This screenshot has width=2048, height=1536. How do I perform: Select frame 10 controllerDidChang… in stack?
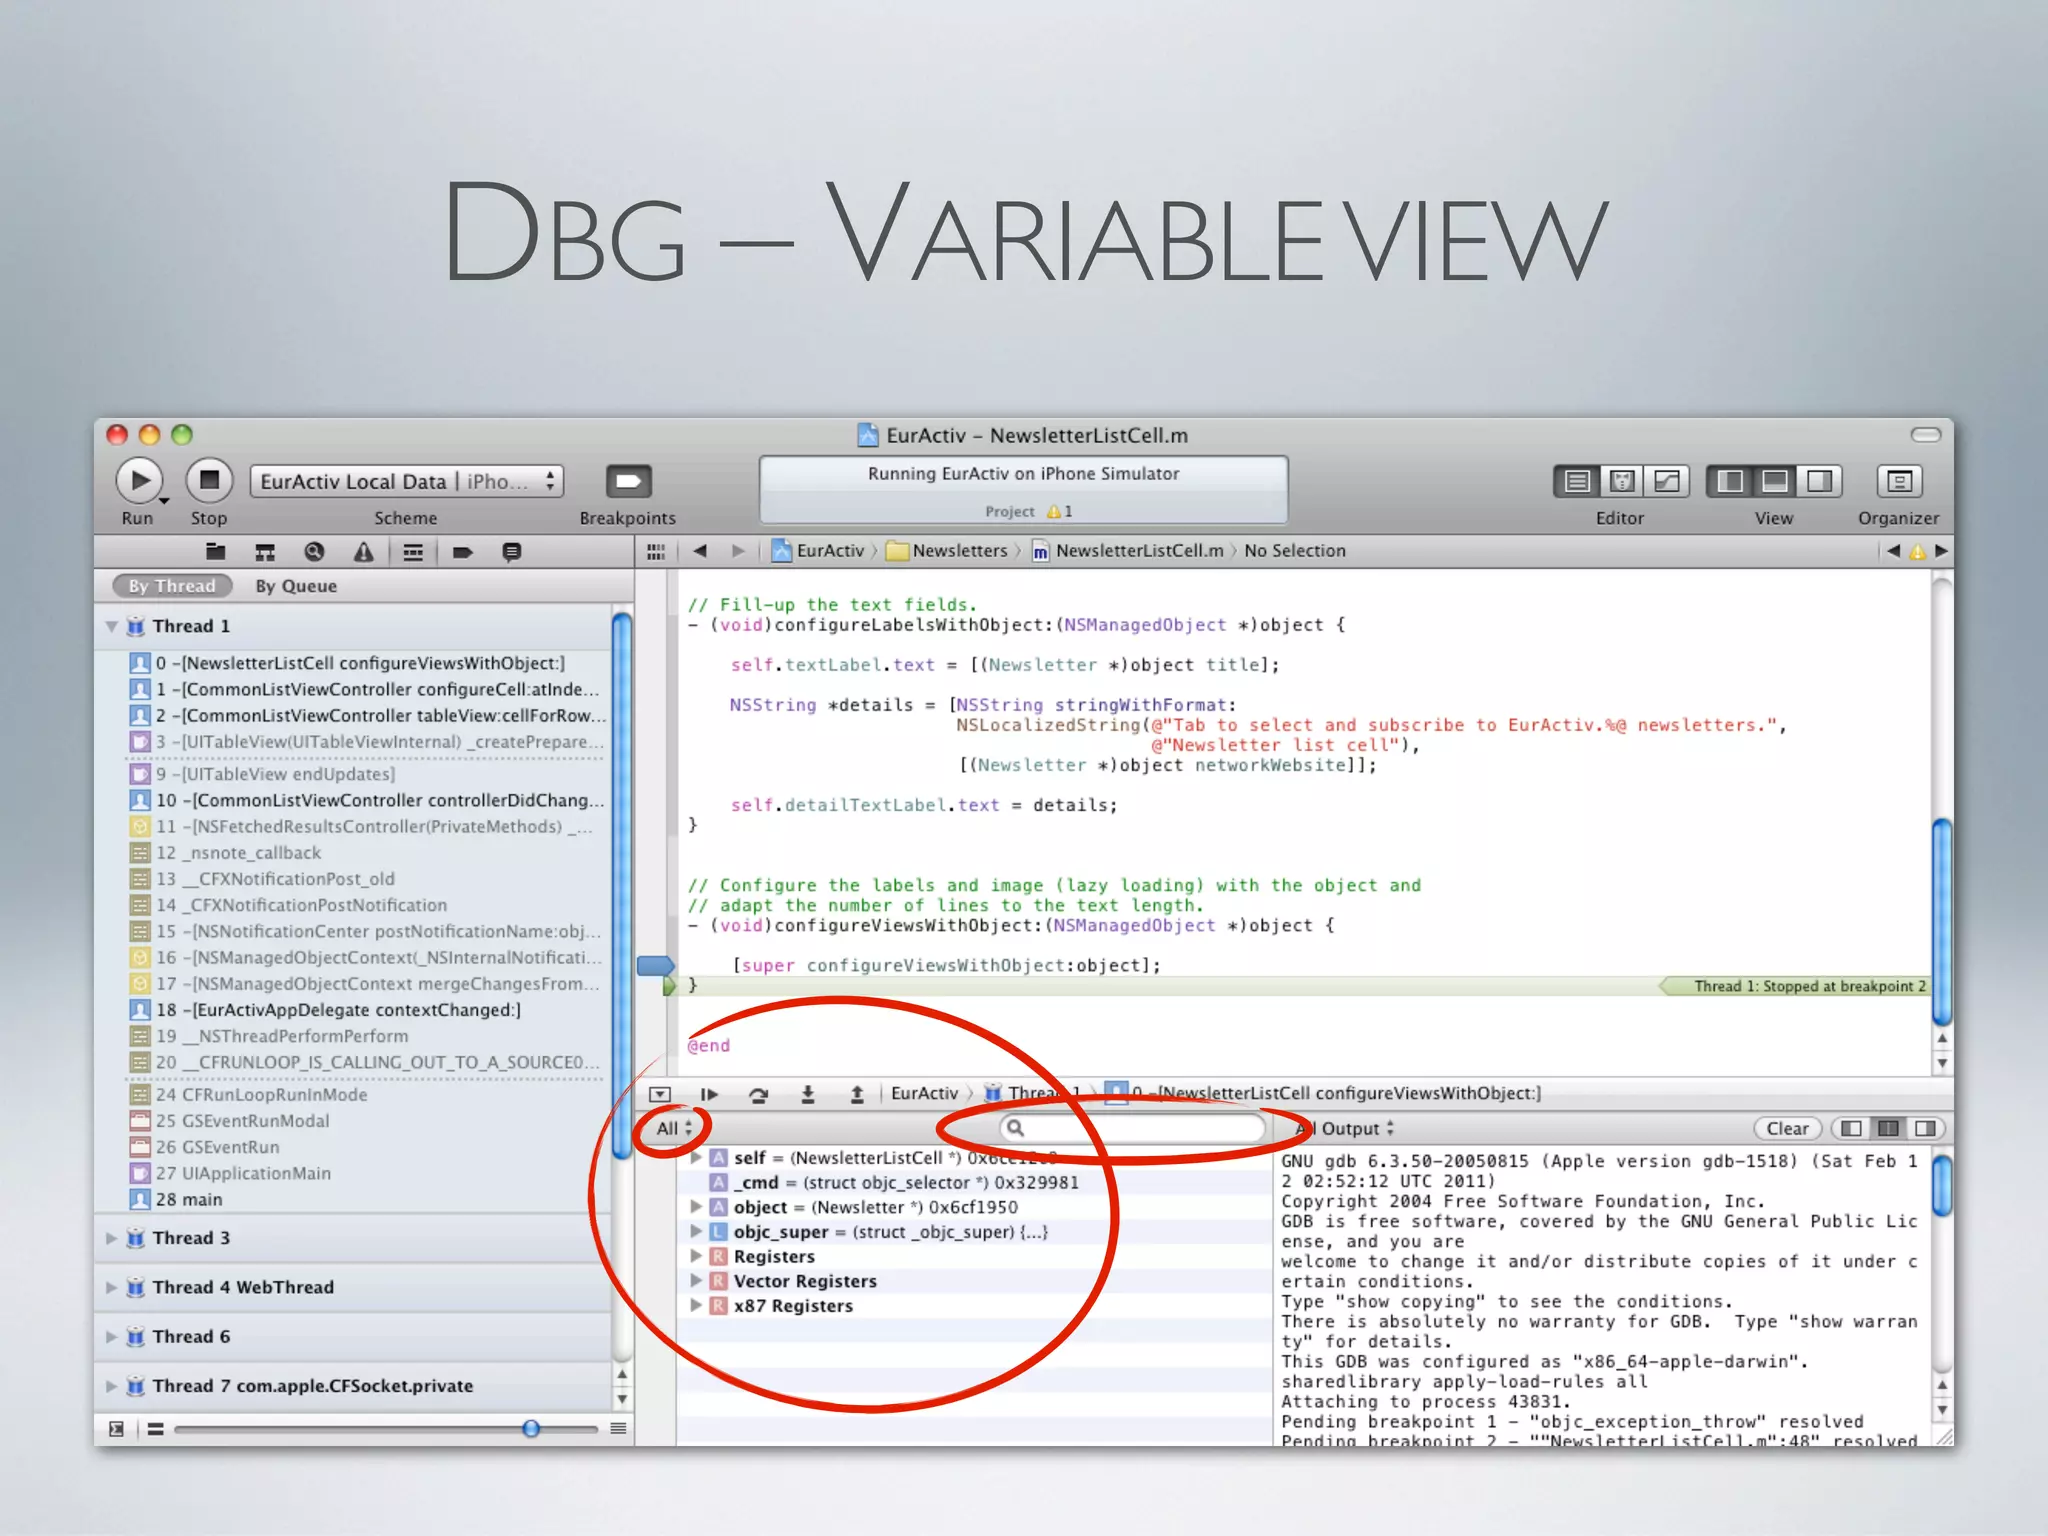point(360,800)
